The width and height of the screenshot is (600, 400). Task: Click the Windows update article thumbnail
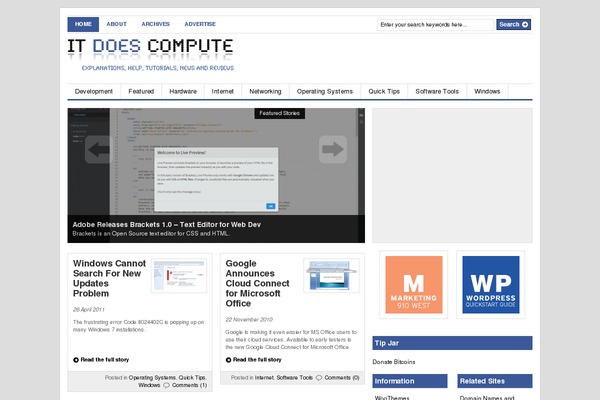pyautogui.click(x=179, y=276)
